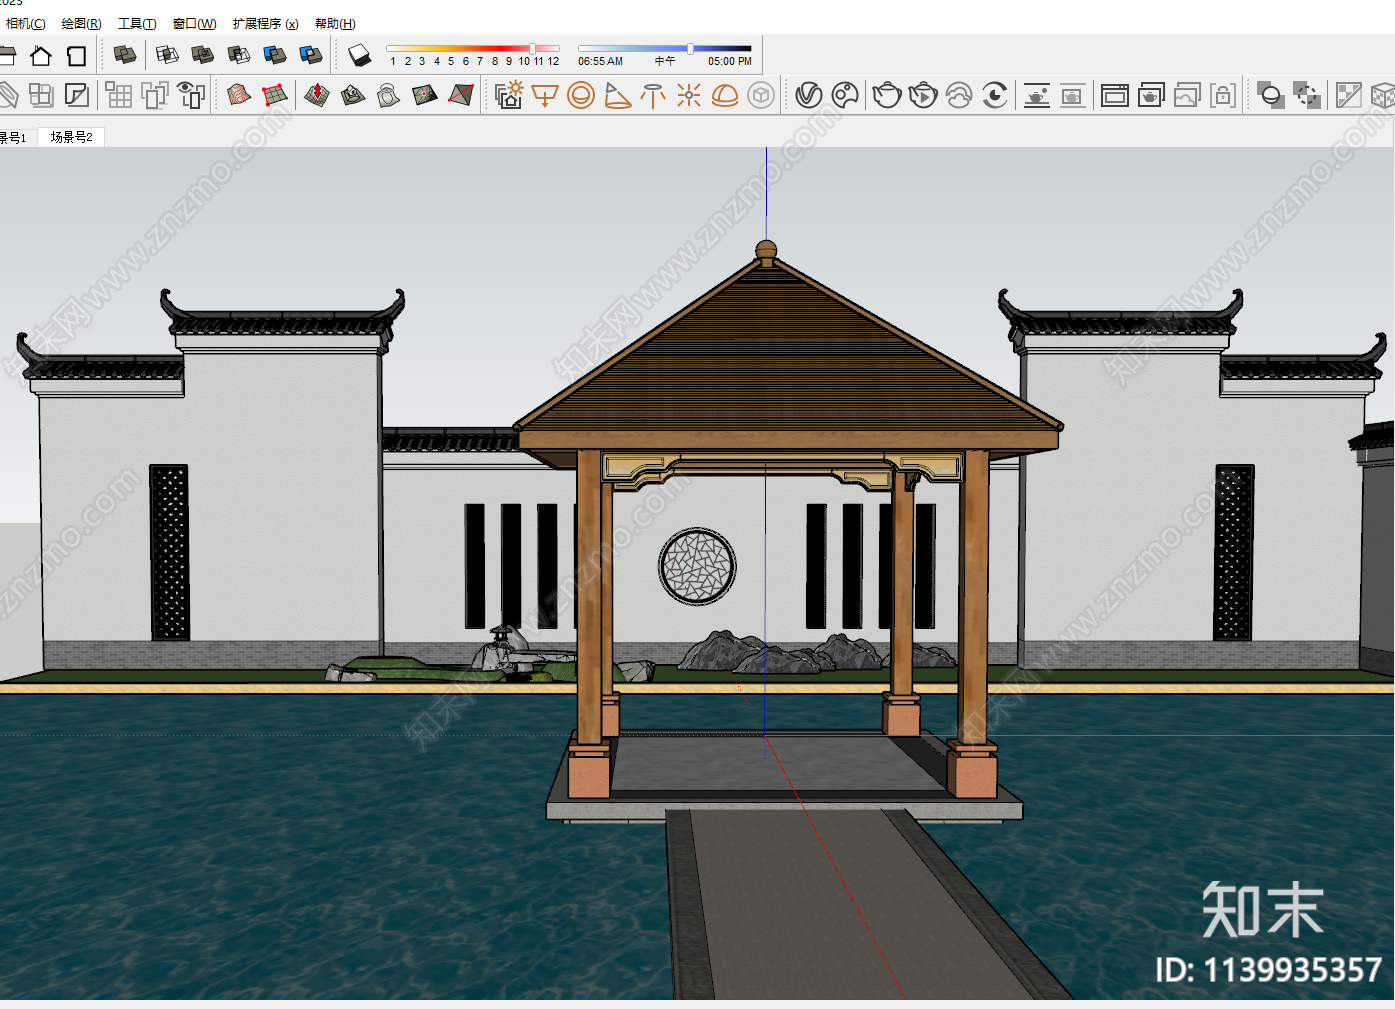The height and width of the screenshot is (1009, 1395).
Task: Select sandbox Add Detail tool
Action: pos(425,95)
